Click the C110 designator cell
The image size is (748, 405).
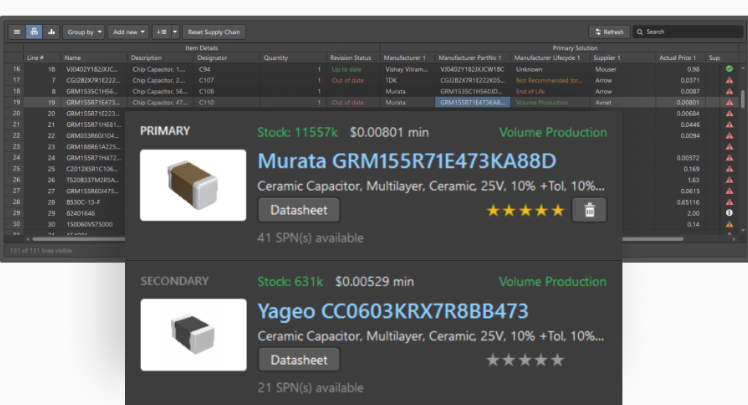click(x=207, y=102)
